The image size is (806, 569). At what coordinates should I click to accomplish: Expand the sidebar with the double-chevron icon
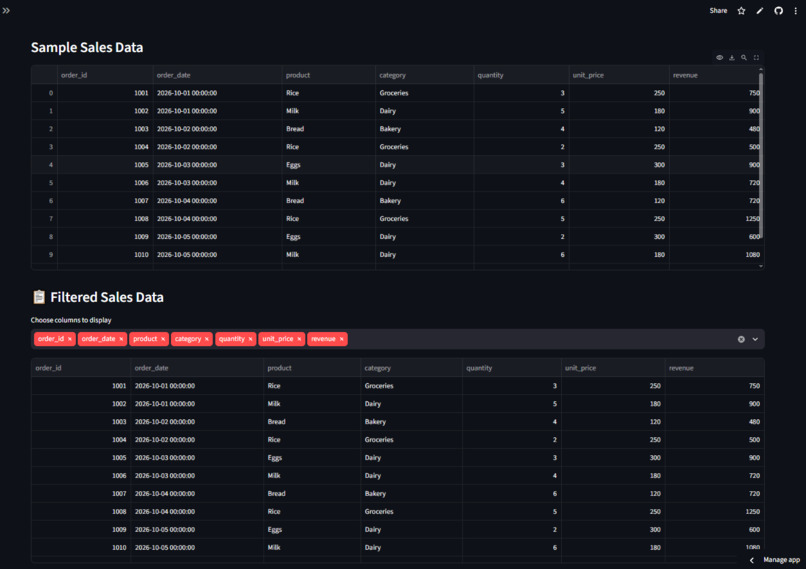click(6, 10)
